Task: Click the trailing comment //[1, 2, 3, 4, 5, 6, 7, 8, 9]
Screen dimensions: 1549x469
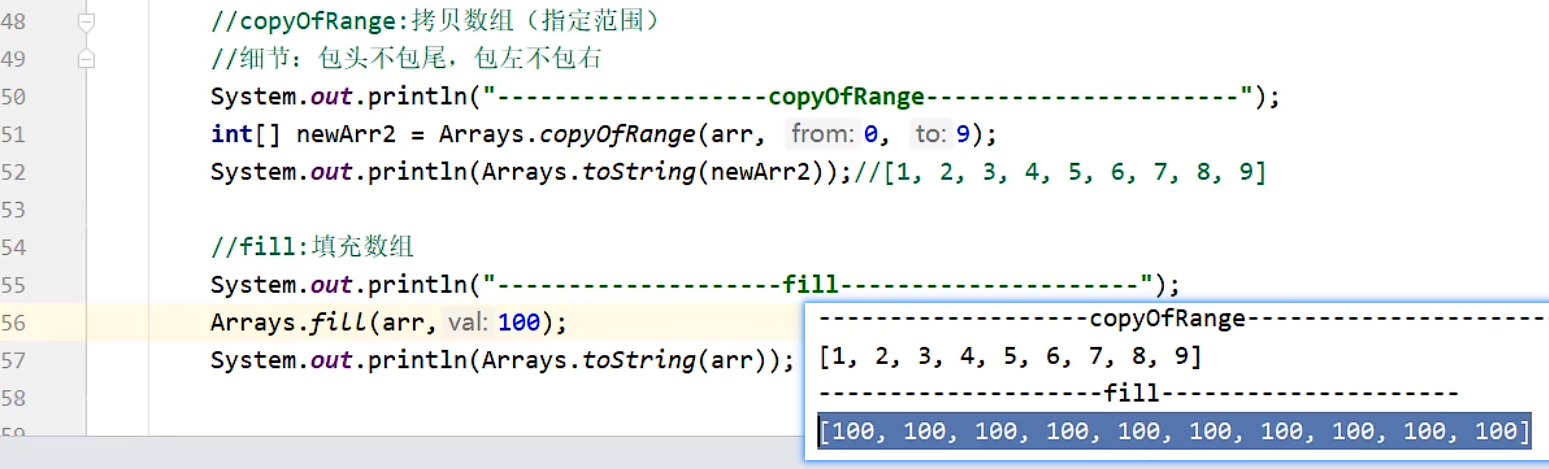Action: coord(1060,172)
